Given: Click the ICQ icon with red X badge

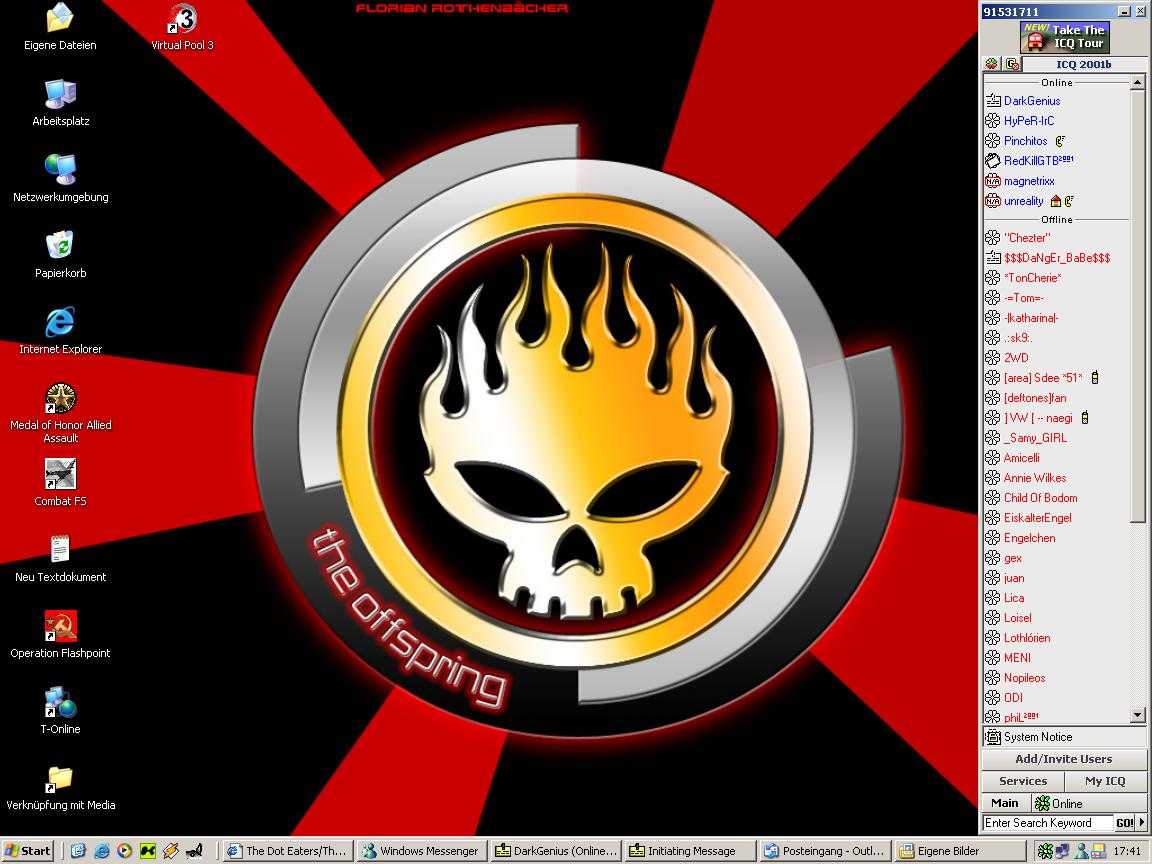Looking at the screenshot, I should pyautogui.click(x=1012, y=64).
